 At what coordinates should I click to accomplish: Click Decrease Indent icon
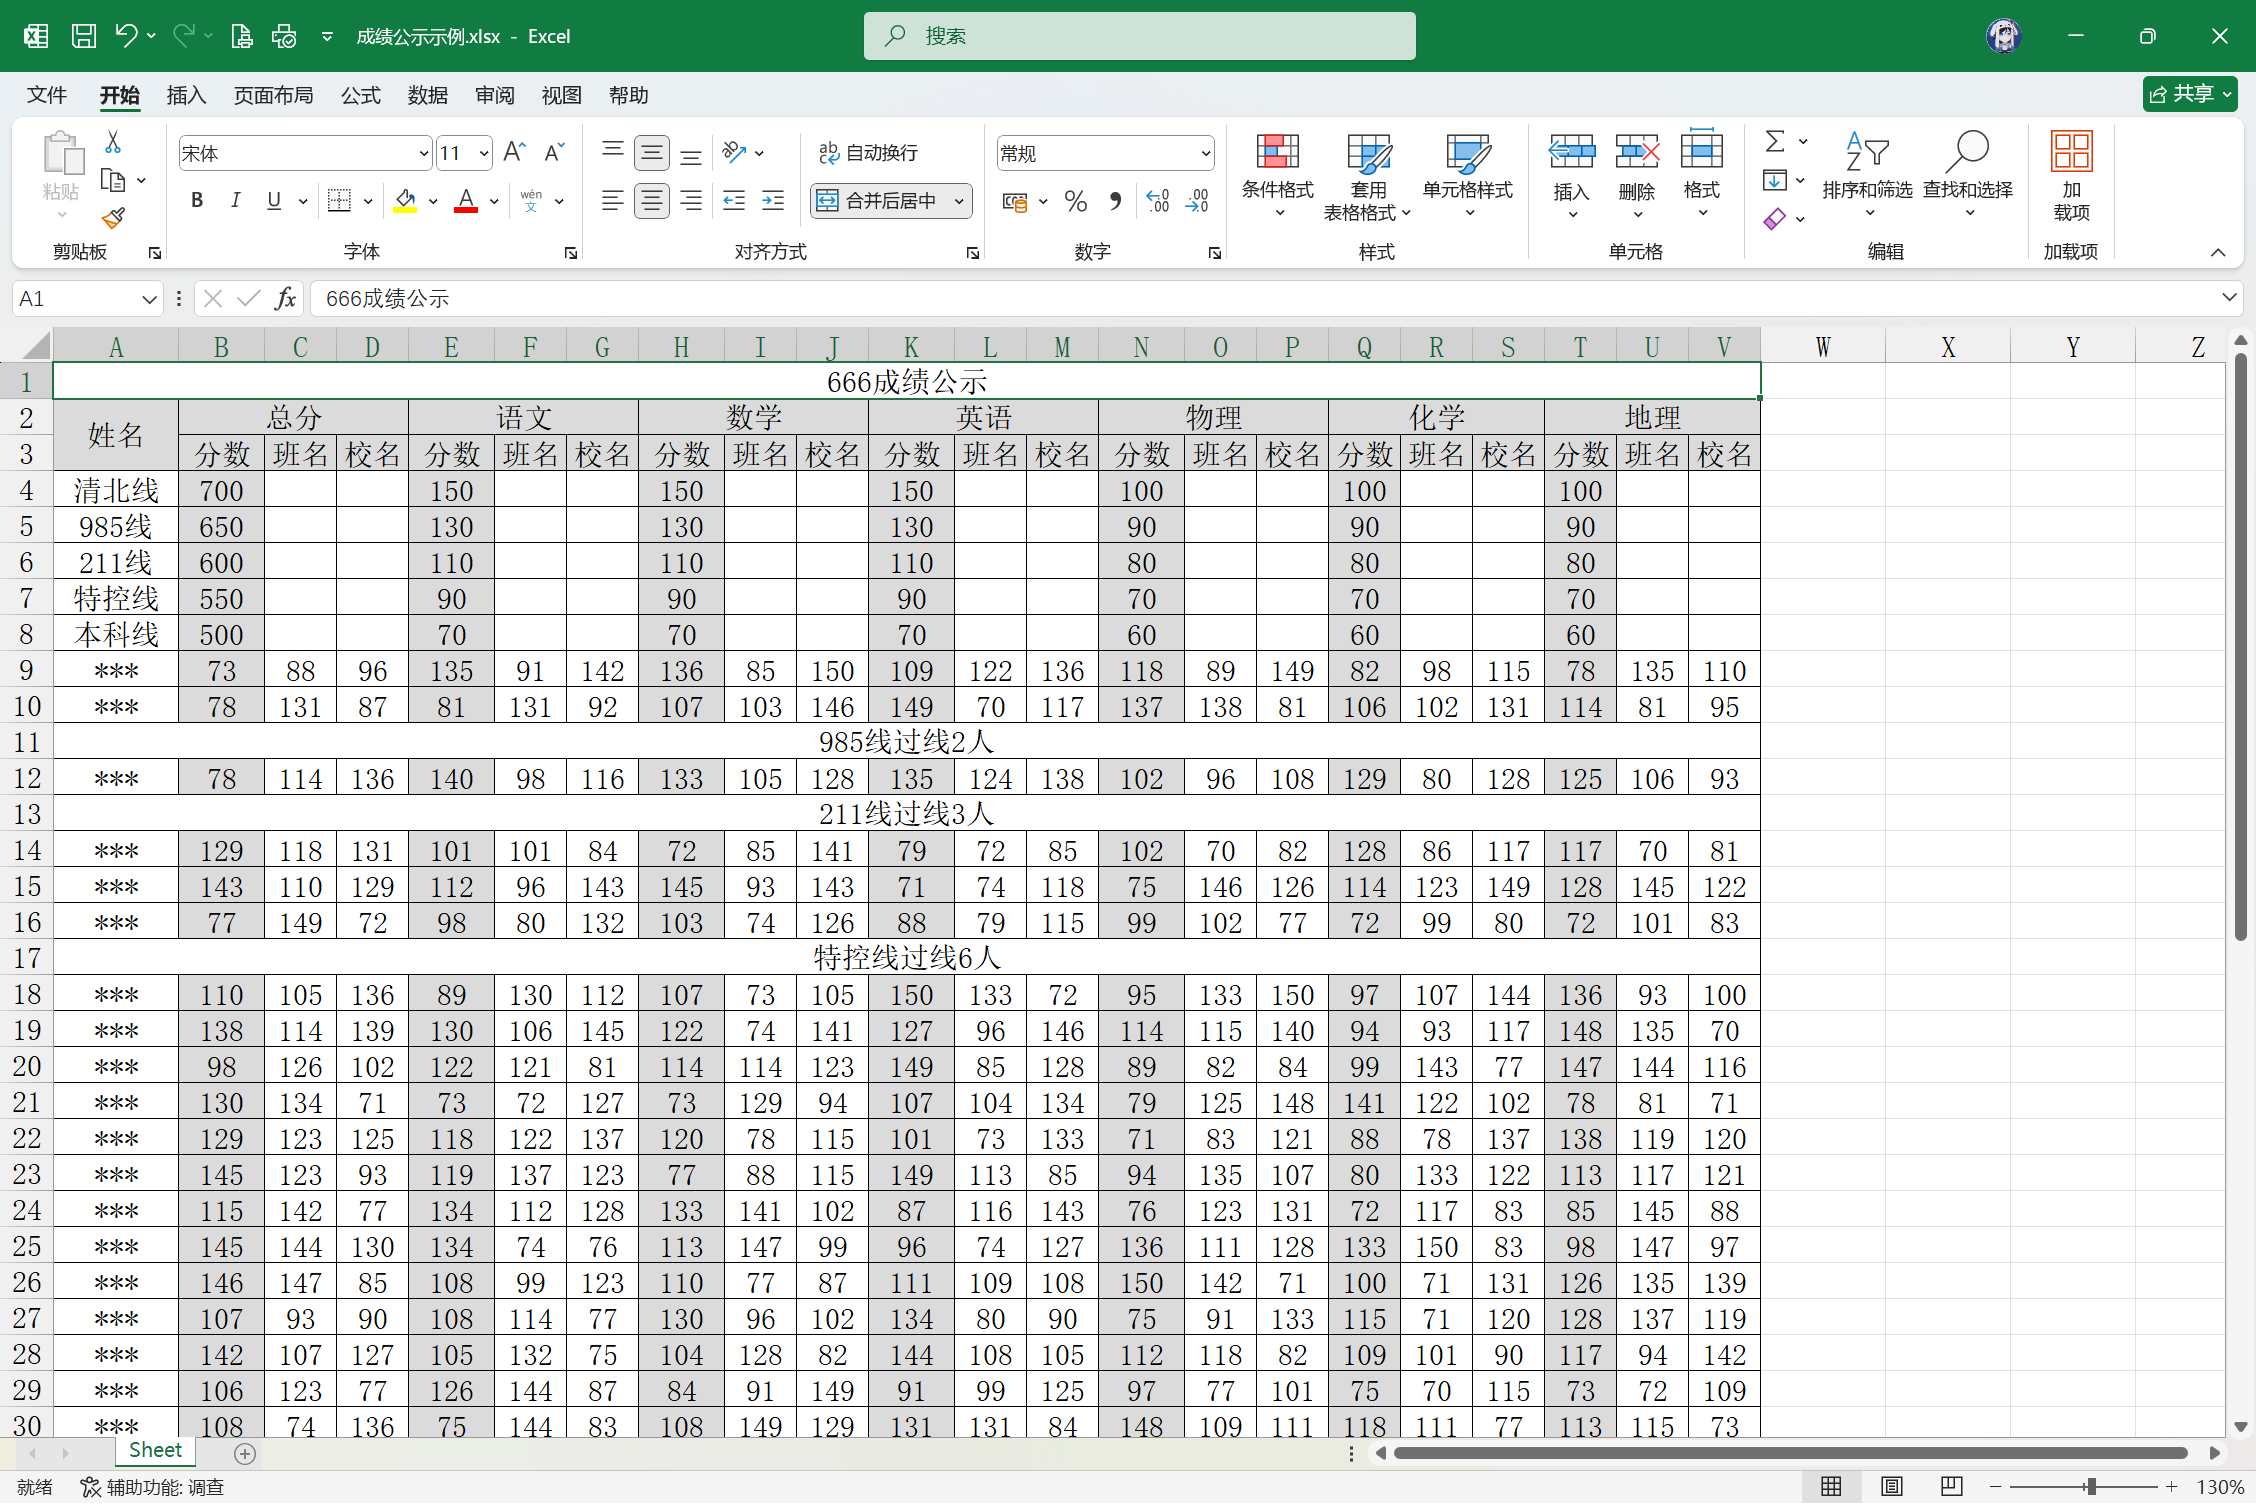coord(734,201)
